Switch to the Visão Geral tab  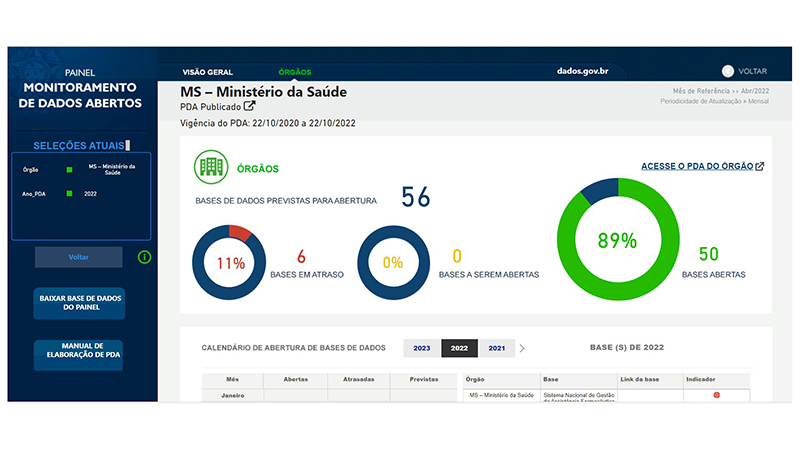[x=207, y=72]
